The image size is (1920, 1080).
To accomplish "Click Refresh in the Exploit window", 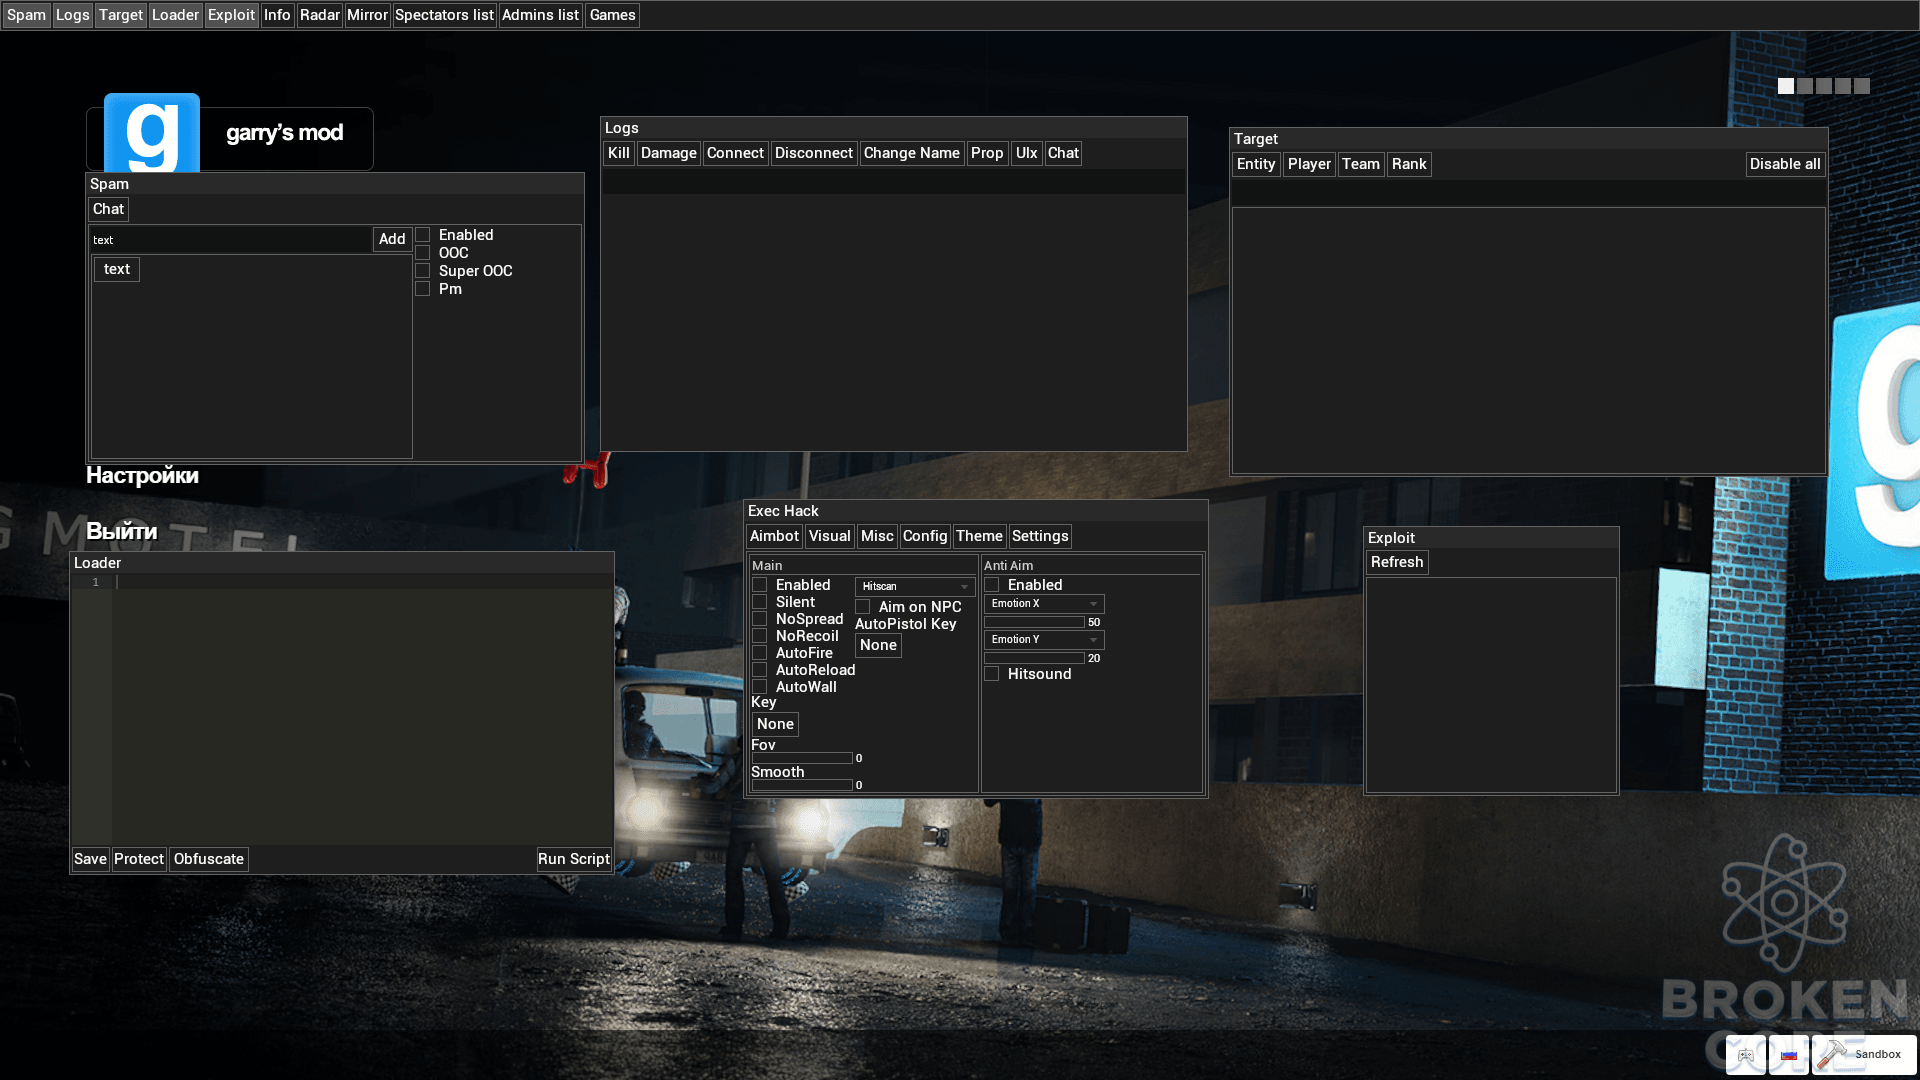I will point(1397,562).
